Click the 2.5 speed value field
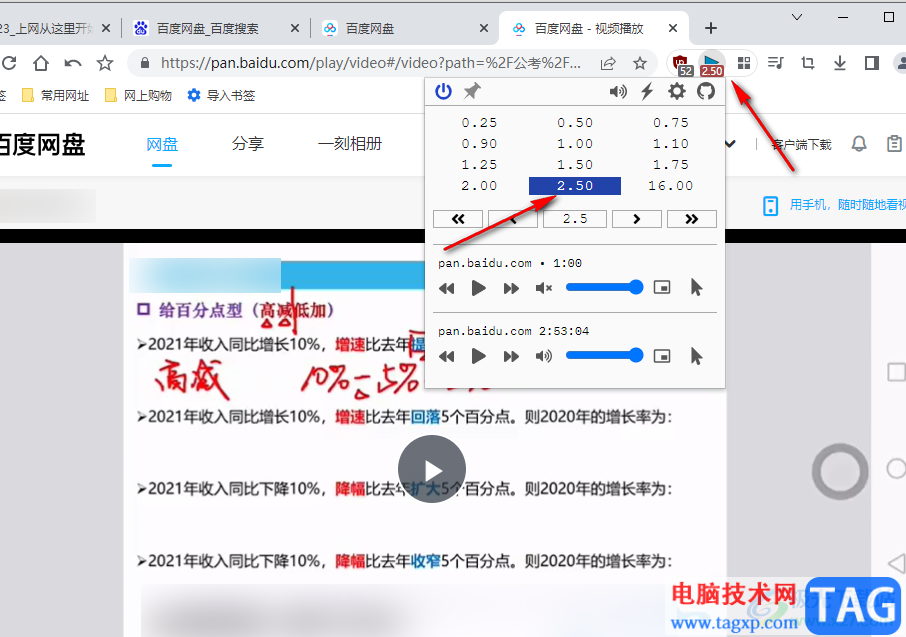The width and height of the screenshot is (906, 637). tap(575, 219)
